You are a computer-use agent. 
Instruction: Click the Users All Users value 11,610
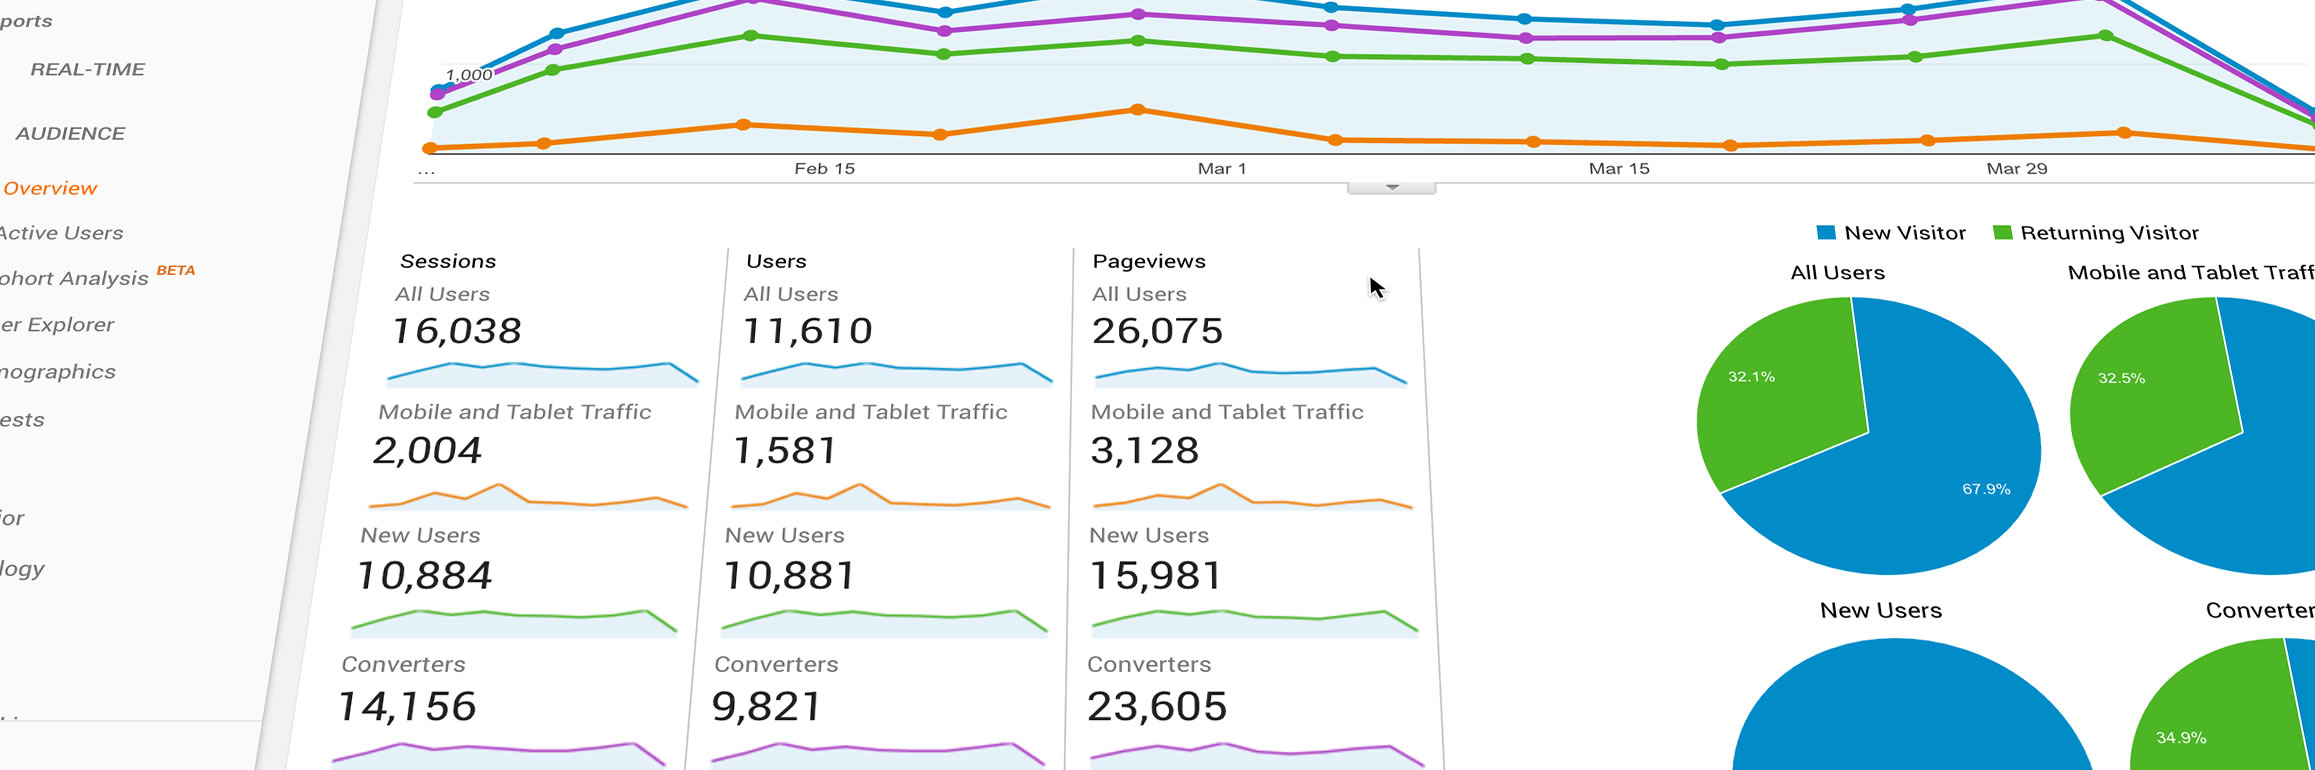[x=807, y=331]
